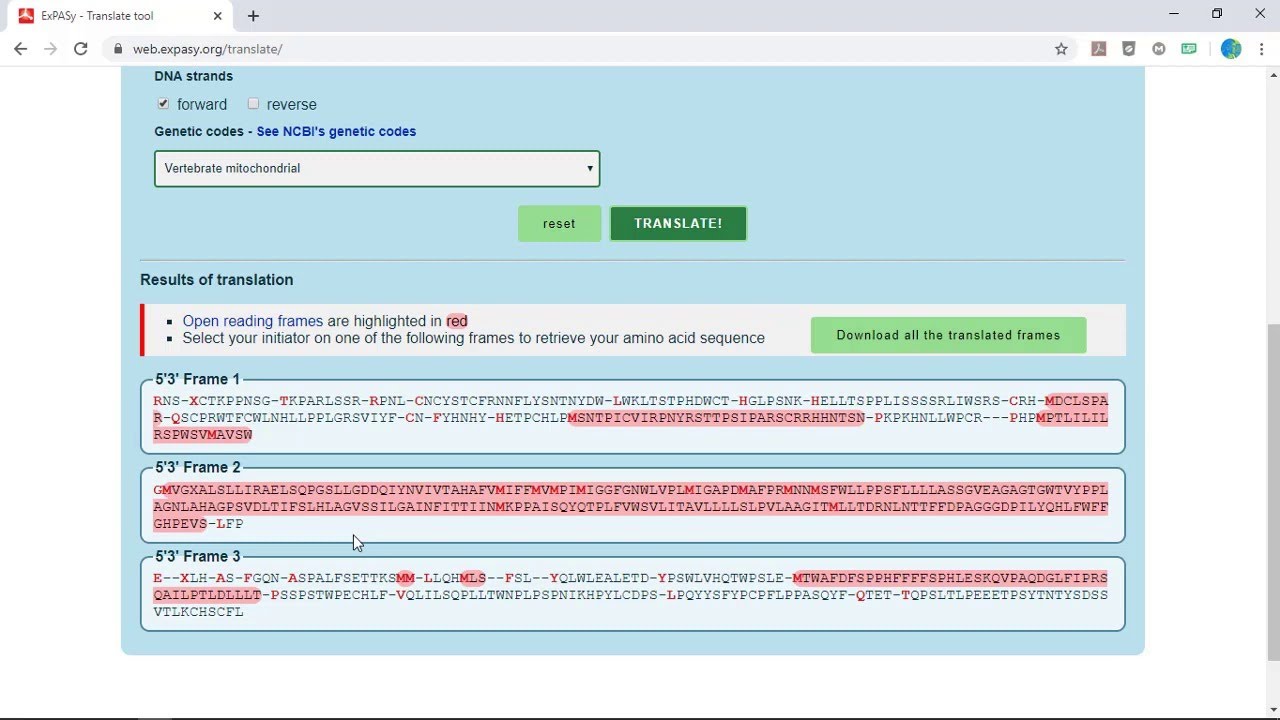Click the 5'3' Frame 2 heading
1280x720 pixels.
click(x=197, y=467)
